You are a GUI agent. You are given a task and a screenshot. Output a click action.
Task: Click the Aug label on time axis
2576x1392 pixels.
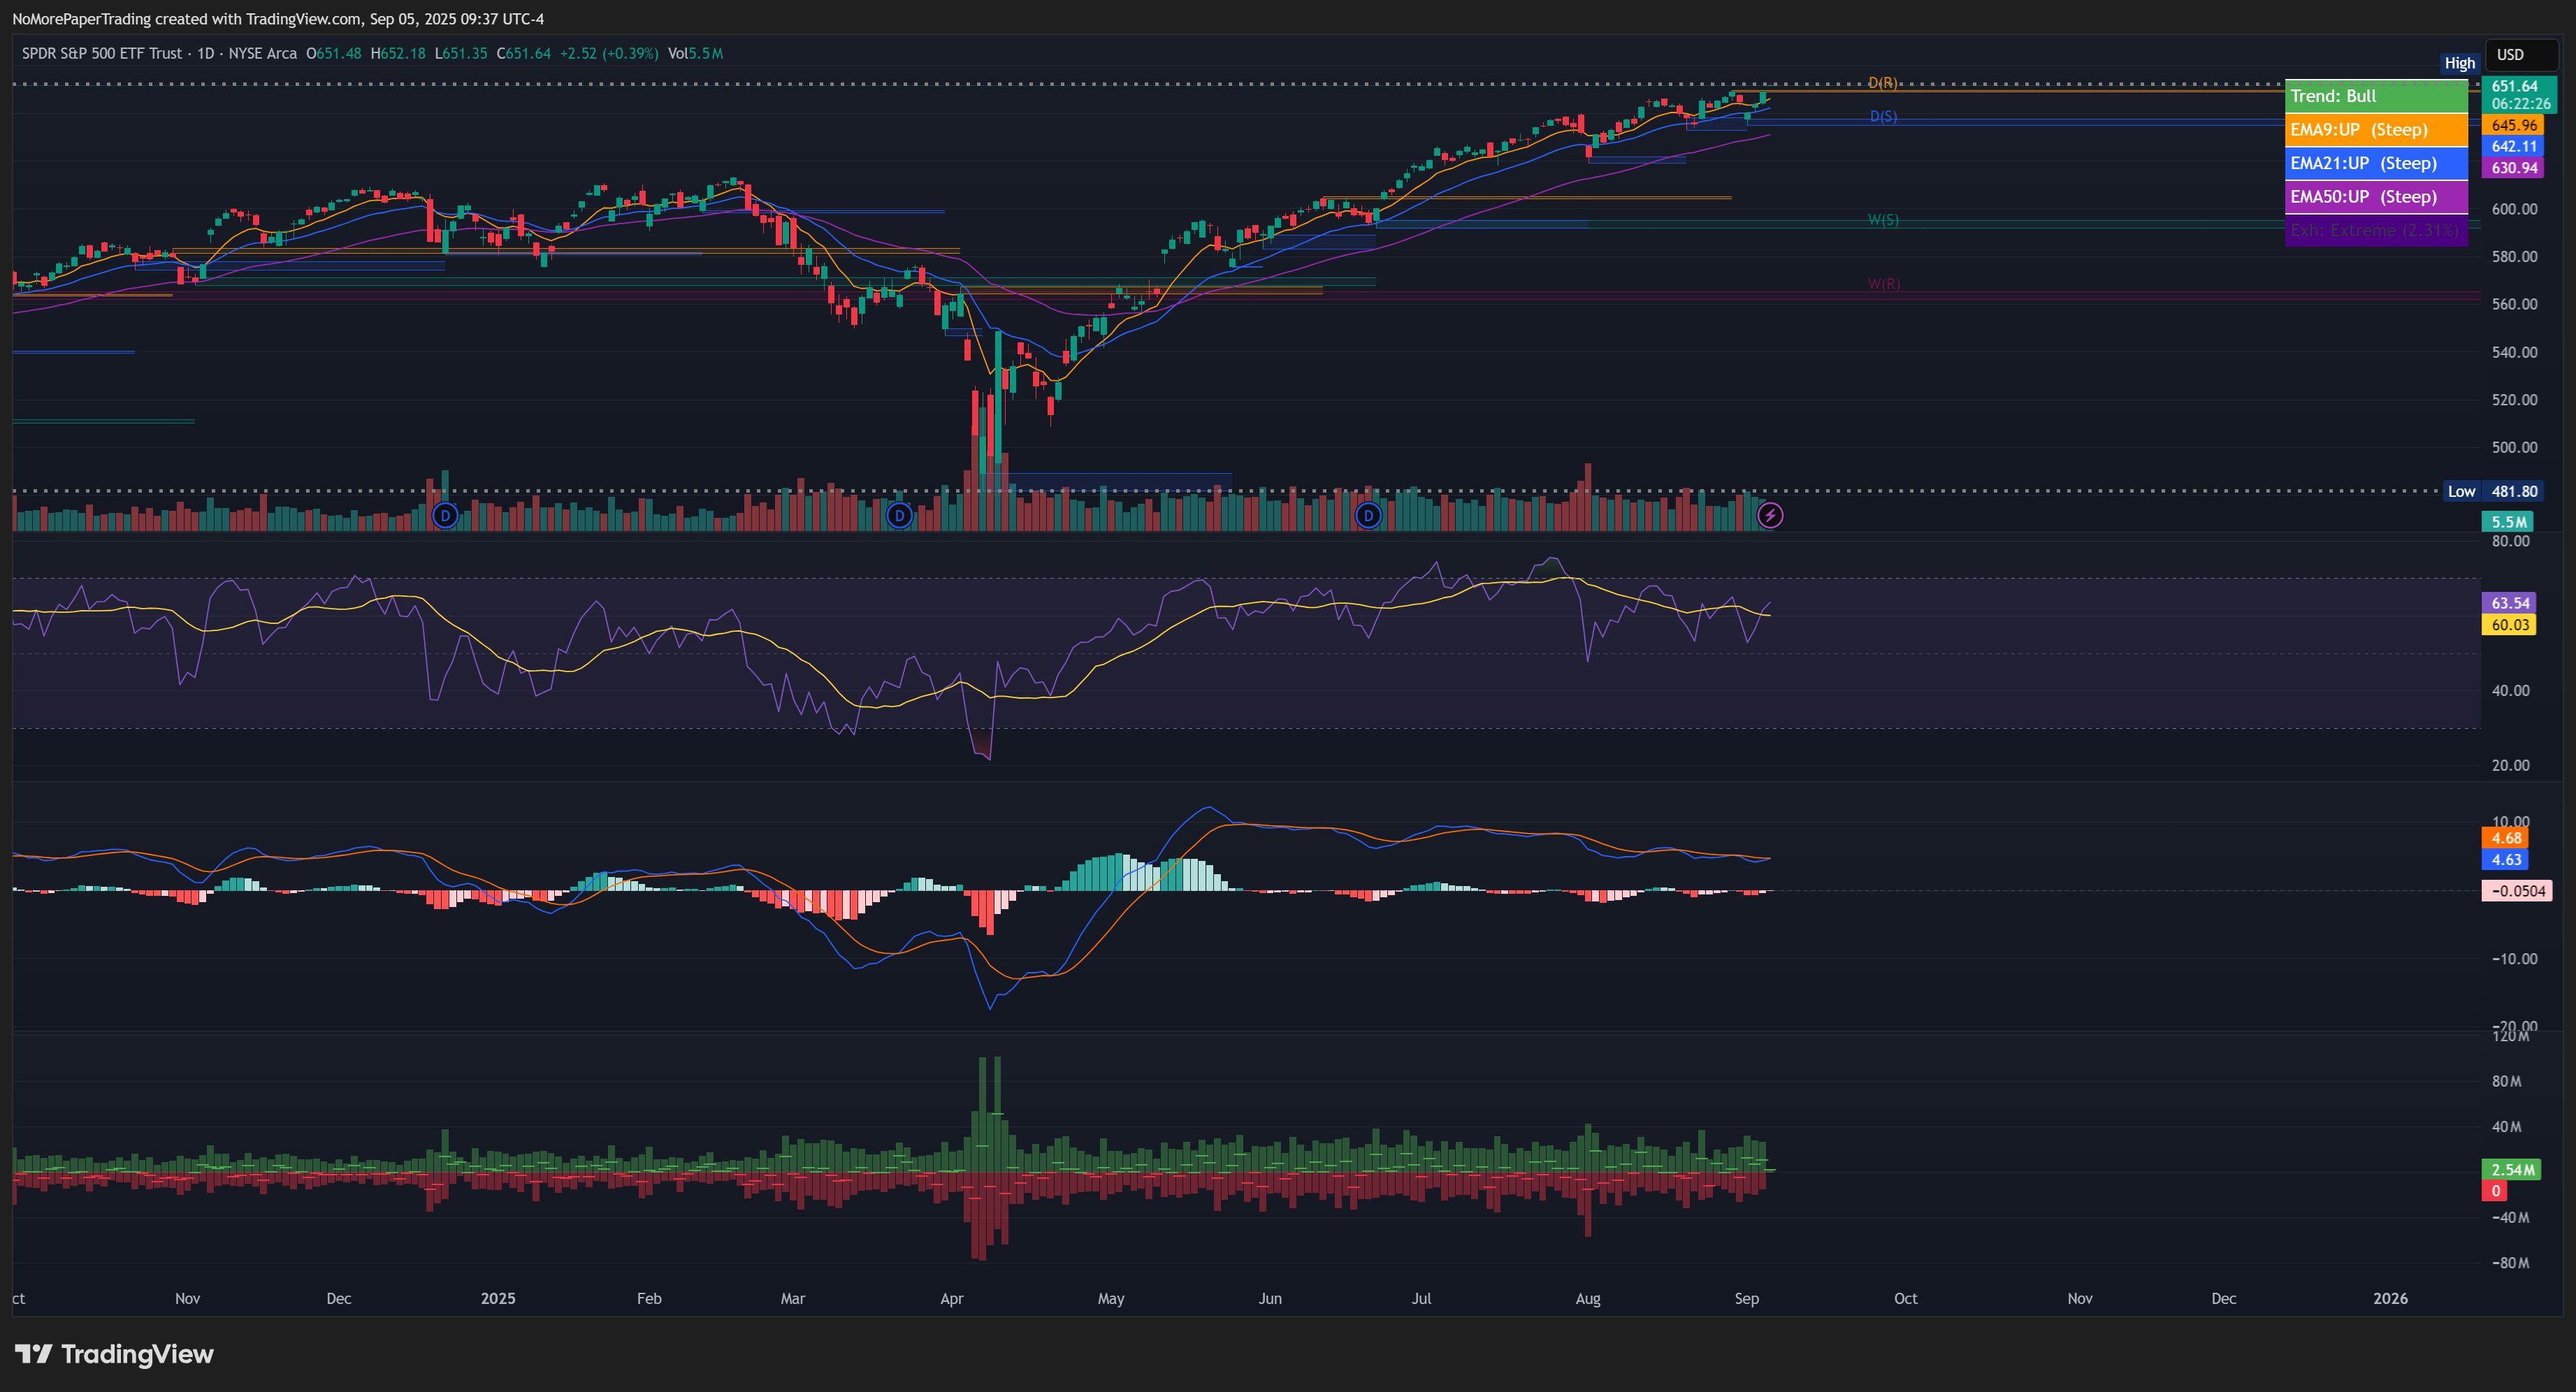1588,1298
